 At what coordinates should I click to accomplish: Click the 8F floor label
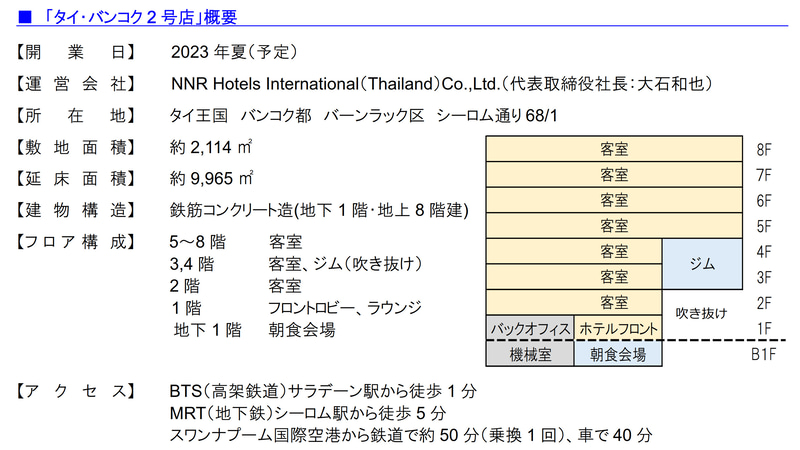(764, 149)
